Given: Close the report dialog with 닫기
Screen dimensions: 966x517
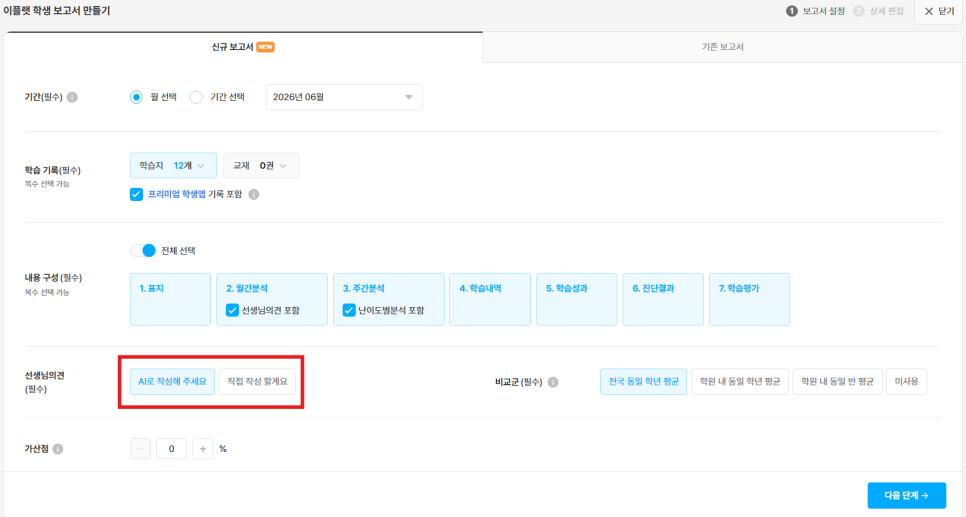Looking at the screenshot, I should [x=939, y=11].
